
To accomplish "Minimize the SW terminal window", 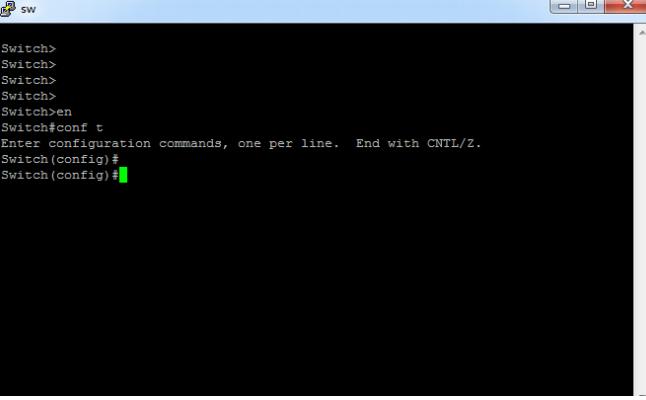I will tap(564, 6).
